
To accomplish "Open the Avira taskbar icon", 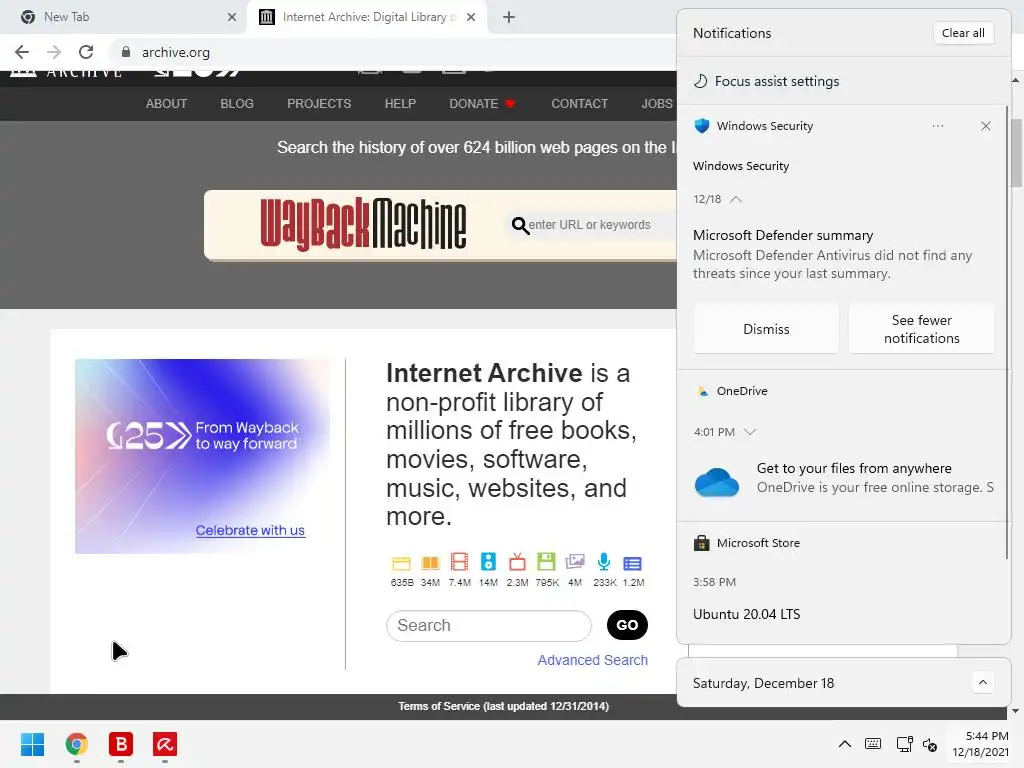I will [x=165, y=744].
